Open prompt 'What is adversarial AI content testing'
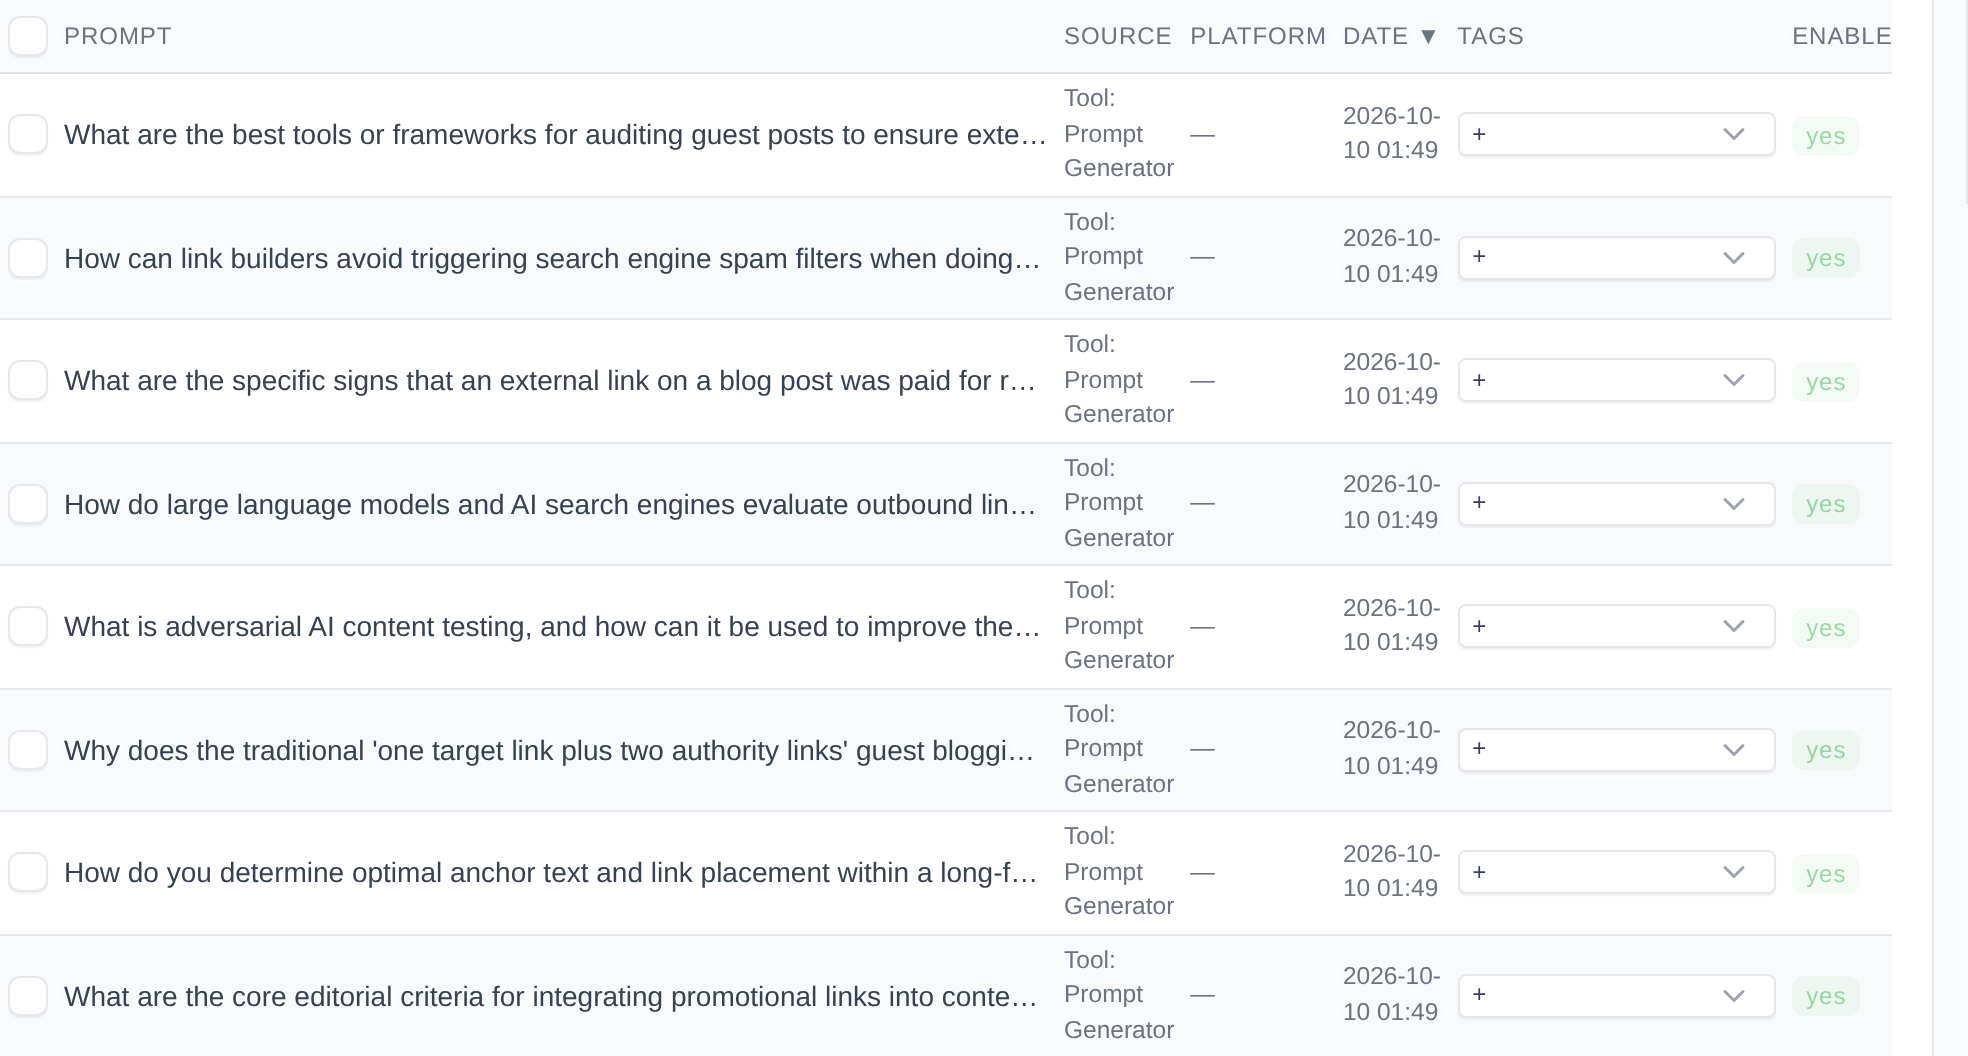This screenshot has width=1968, height=1056. tap(552, 627)
